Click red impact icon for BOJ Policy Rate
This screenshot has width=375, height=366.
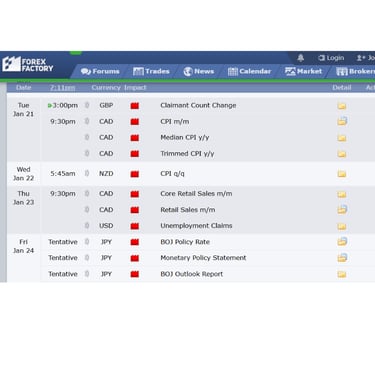(135, 242)
